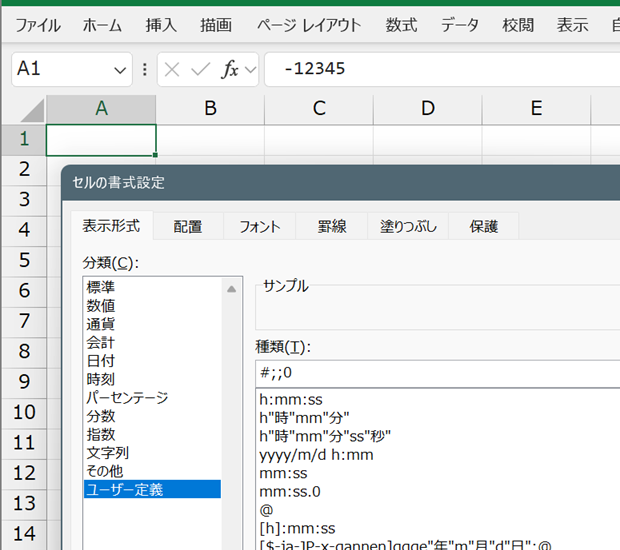620x550 pixels.
Task: Switch to the 塗りつぶし tab
Action: (x=408, y=226)
